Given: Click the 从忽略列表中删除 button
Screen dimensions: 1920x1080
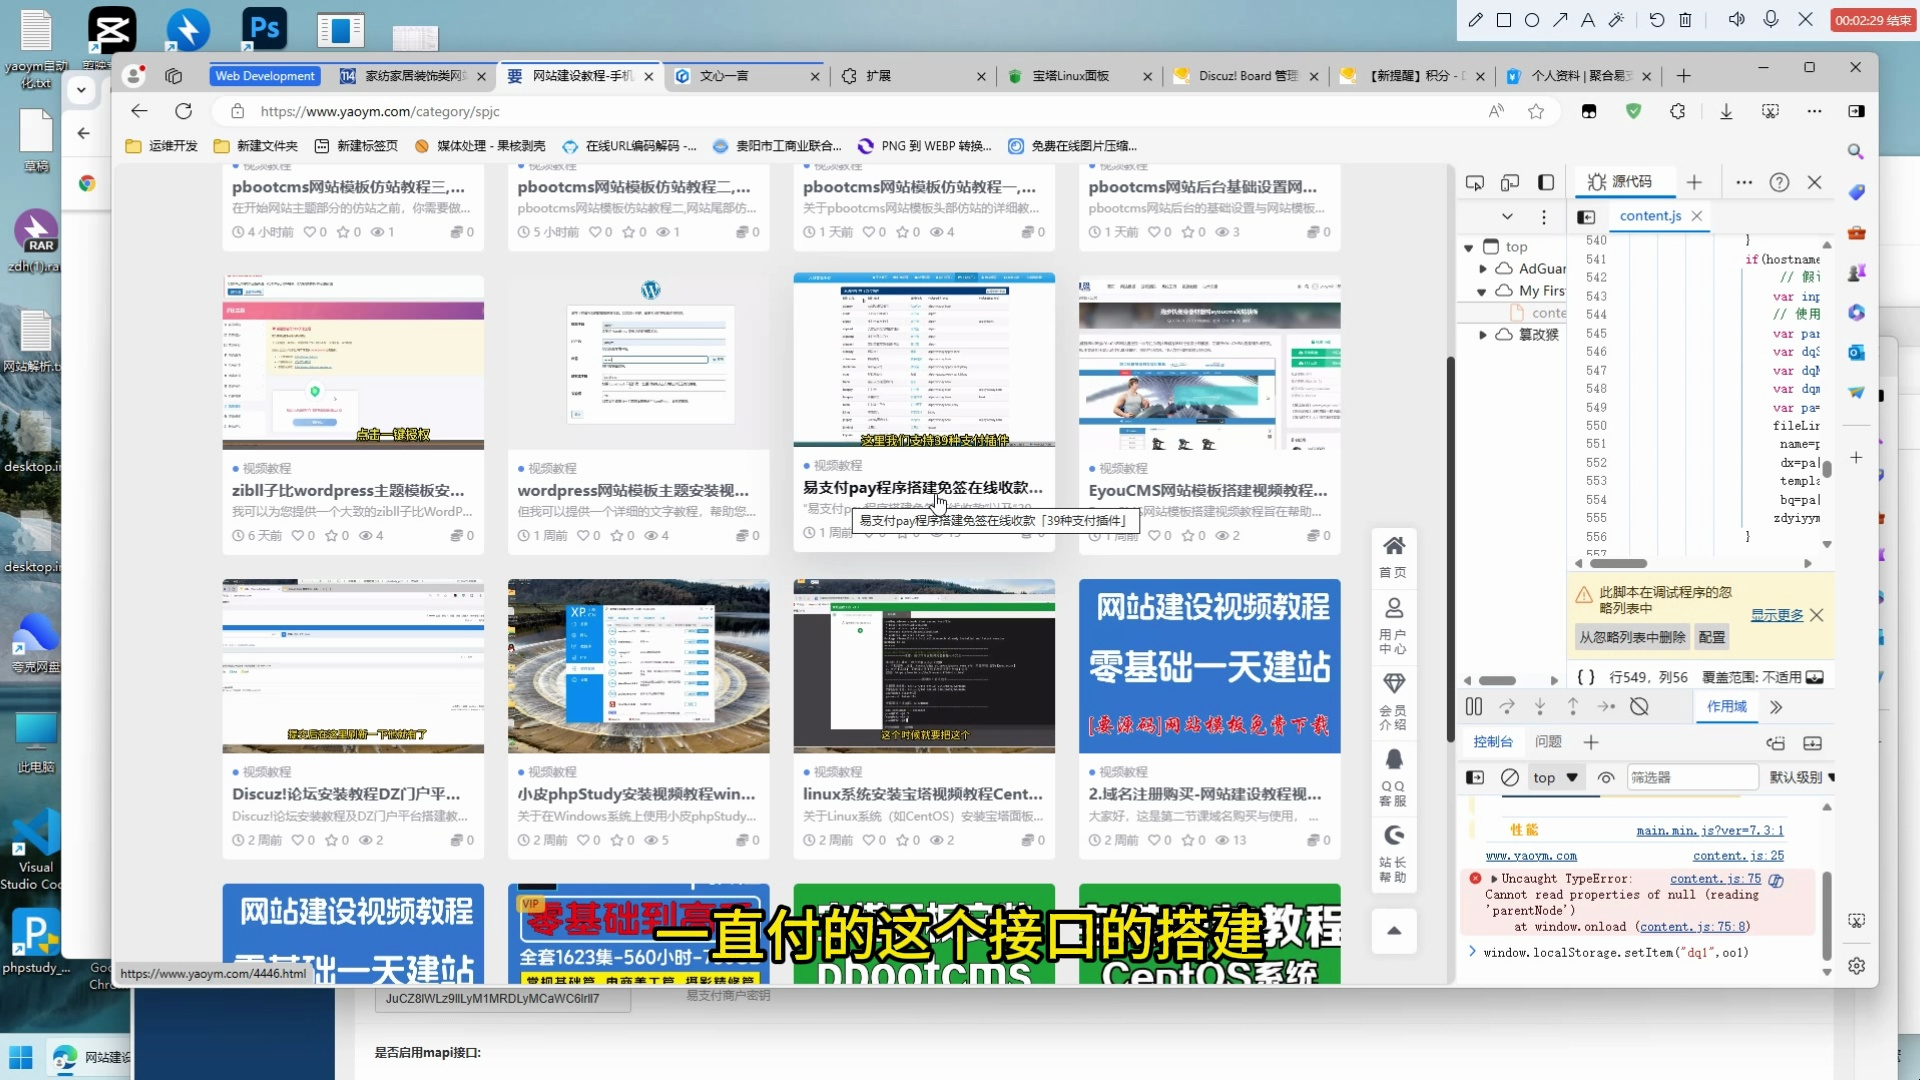Looking at the screenshot, I should [x=1632, y=638].
